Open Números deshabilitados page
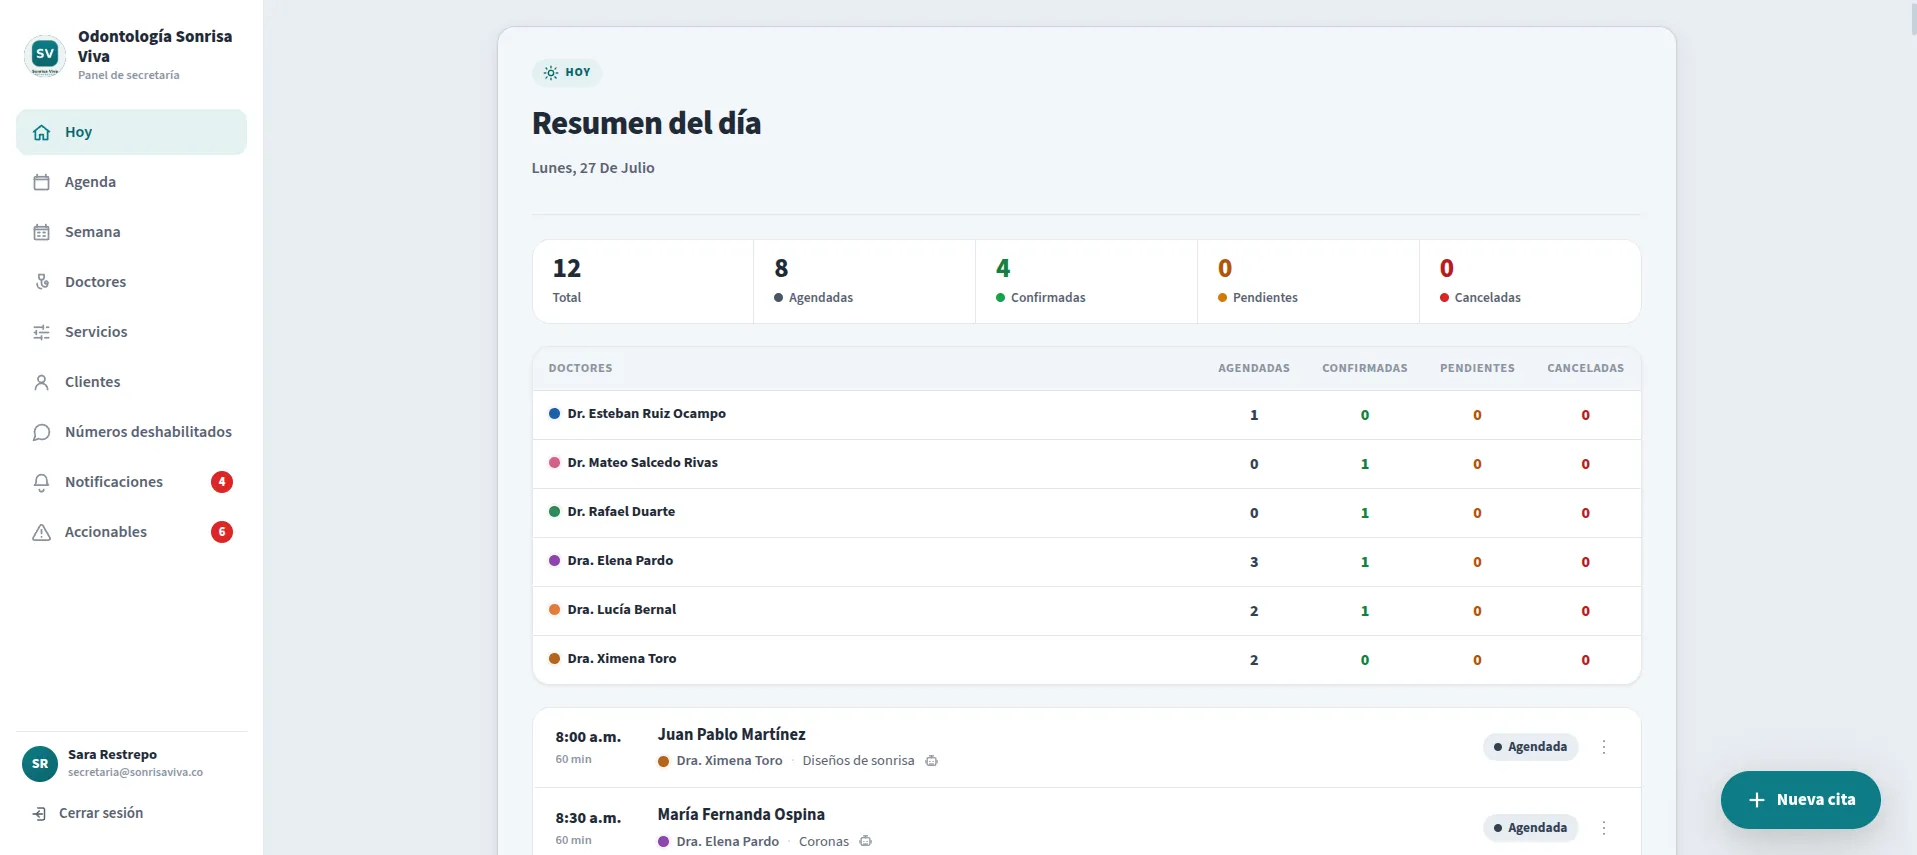Image resolution: width=1917 pixels, height=855 pixels. (131, 432)
